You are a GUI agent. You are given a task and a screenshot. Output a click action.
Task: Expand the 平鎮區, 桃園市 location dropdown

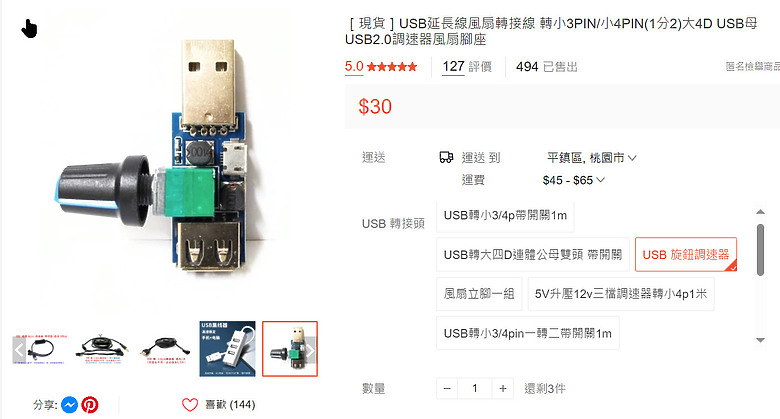click(591, 158)
